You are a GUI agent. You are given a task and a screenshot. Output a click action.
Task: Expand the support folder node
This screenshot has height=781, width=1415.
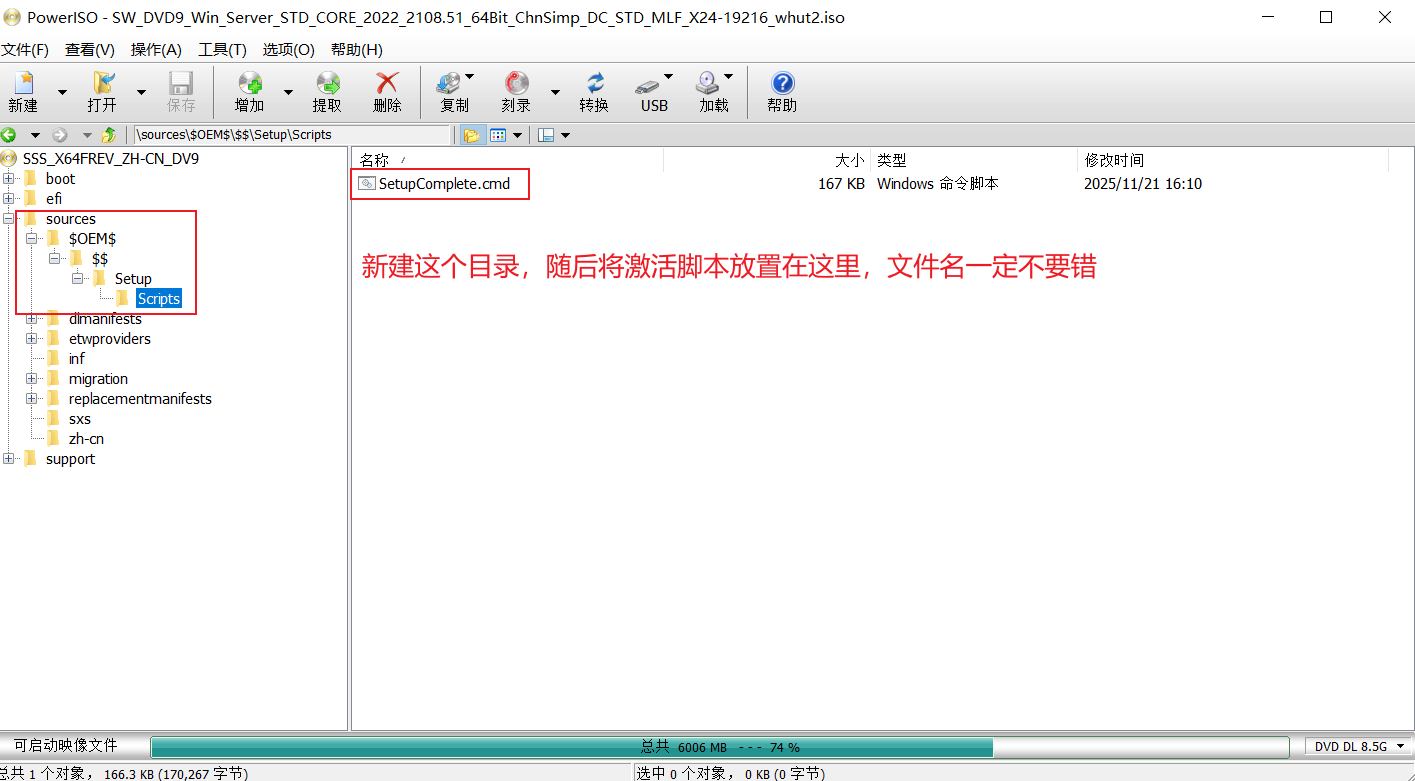(x=9, y=459)
